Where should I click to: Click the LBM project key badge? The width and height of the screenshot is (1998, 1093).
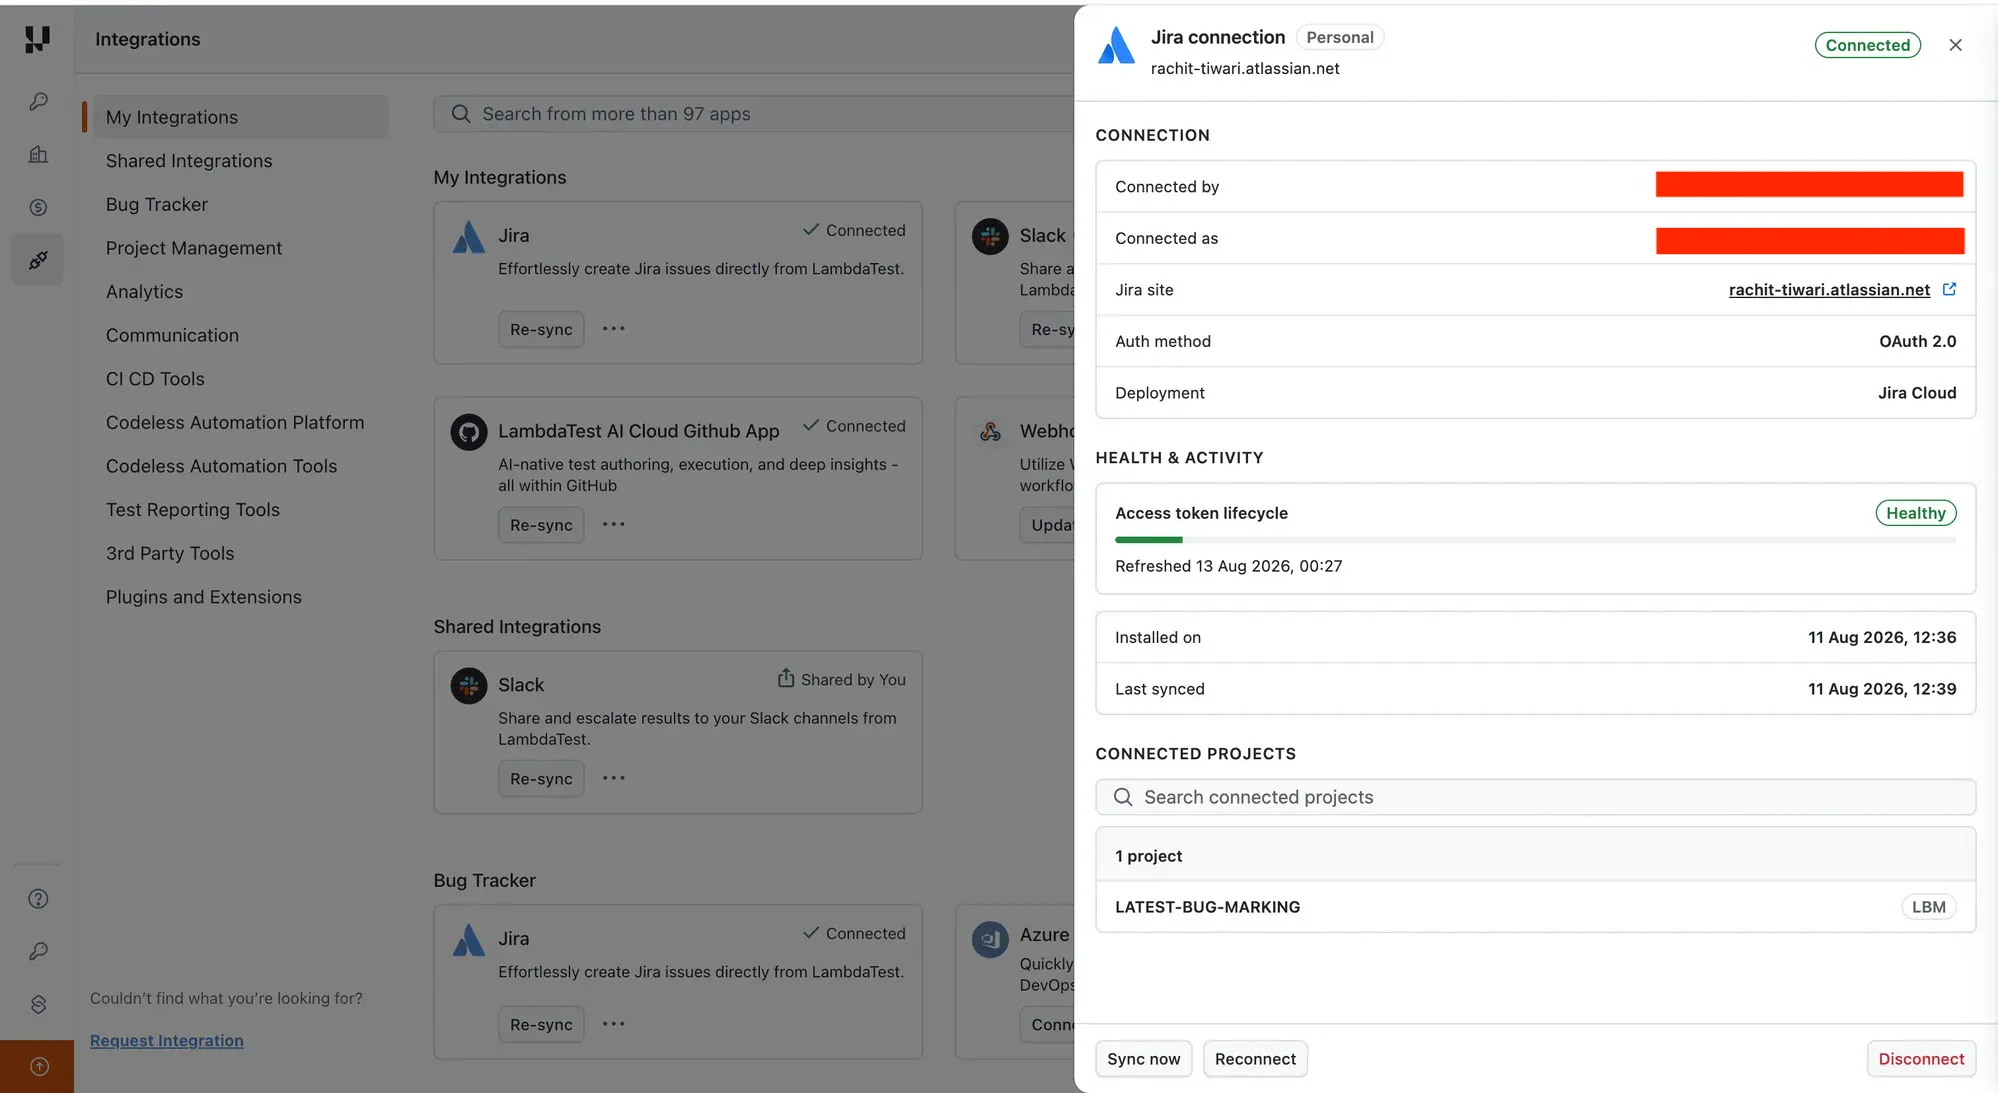click(x=1928, y=907)
